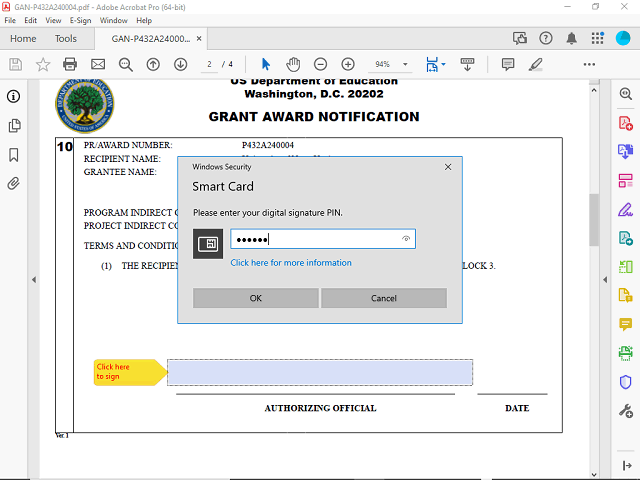
Task: Open the Attachments paperclip panel
Action: pyautogui.click(x=13, y=184)
